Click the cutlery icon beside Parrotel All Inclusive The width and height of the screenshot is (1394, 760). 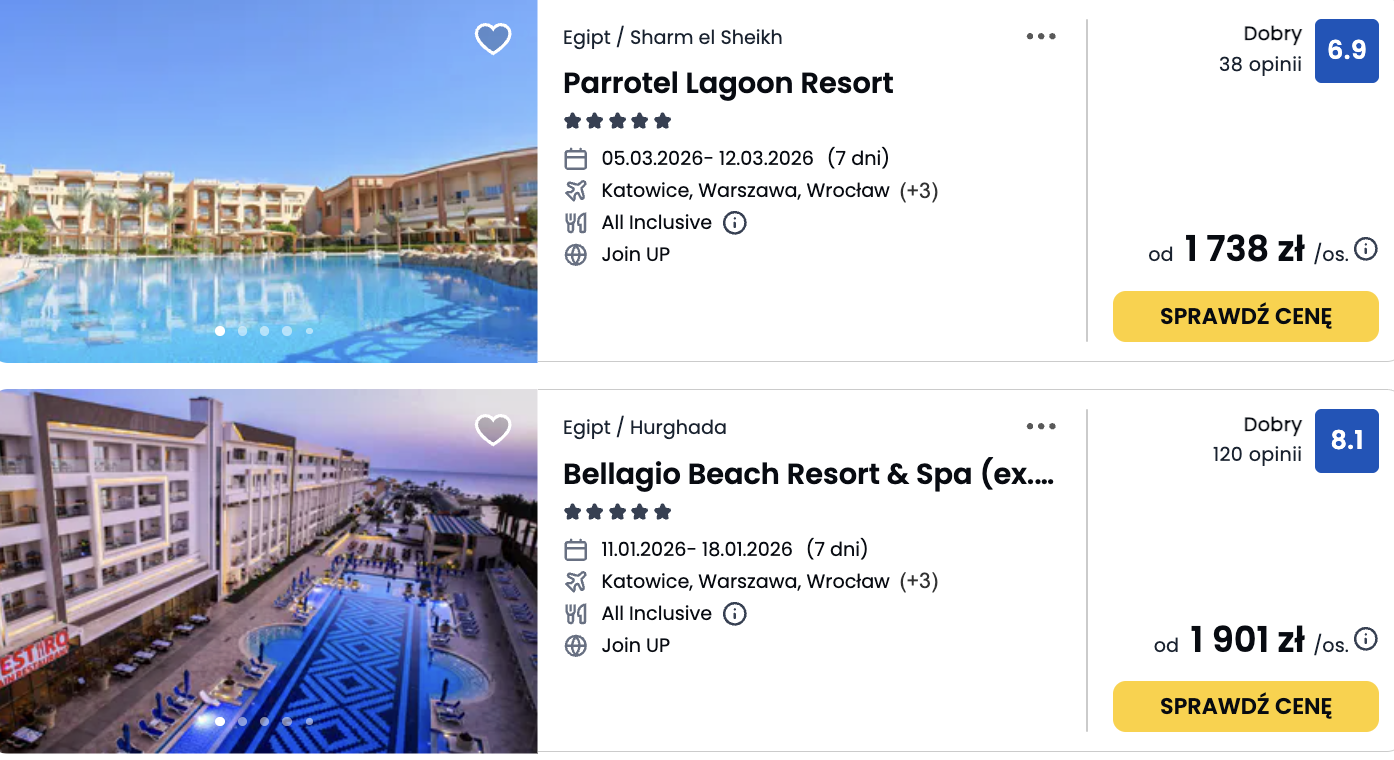pyautogui.click(x=576, y=222)
